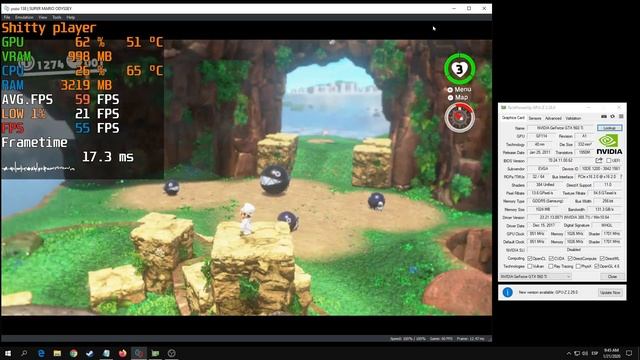Open File Explorer from the taskbar
The height and width of the screenshot is (360, 640).
tap(57, 353)
